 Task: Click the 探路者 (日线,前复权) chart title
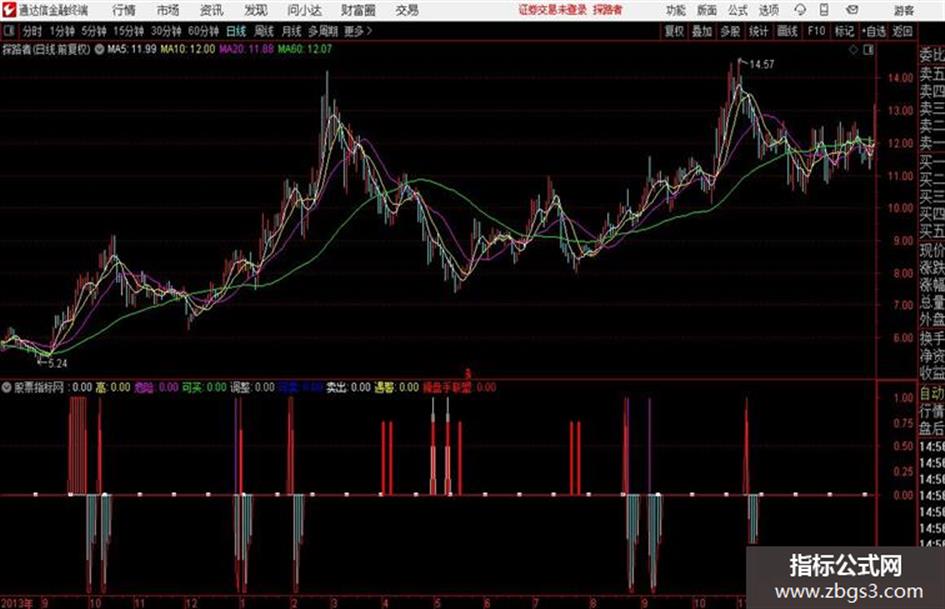[x=46, y=49]
